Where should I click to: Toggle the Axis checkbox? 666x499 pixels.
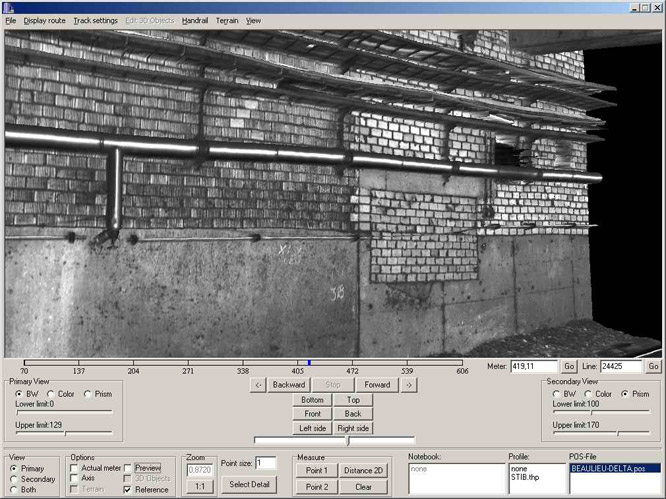(73, 479)
